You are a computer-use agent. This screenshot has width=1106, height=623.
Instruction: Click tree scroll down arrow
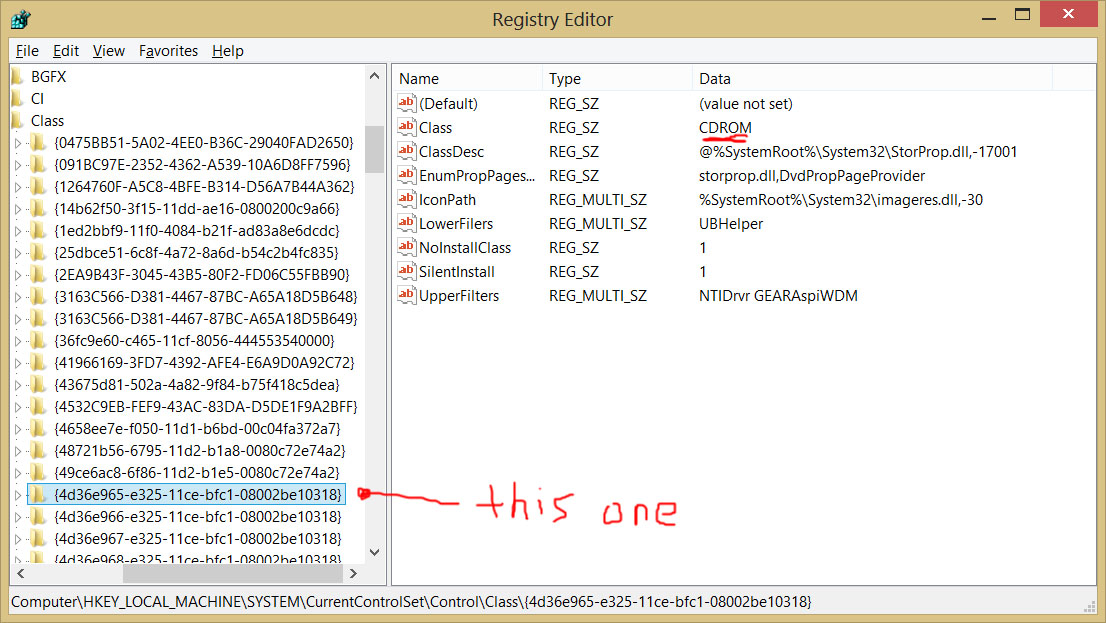375,552
